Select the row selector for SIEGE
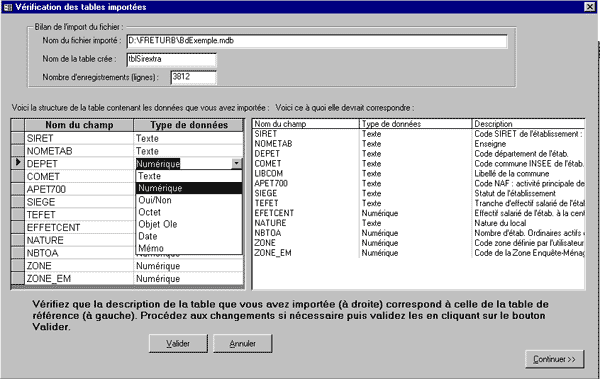Screen dimensions: 600x379 [18, 202]
